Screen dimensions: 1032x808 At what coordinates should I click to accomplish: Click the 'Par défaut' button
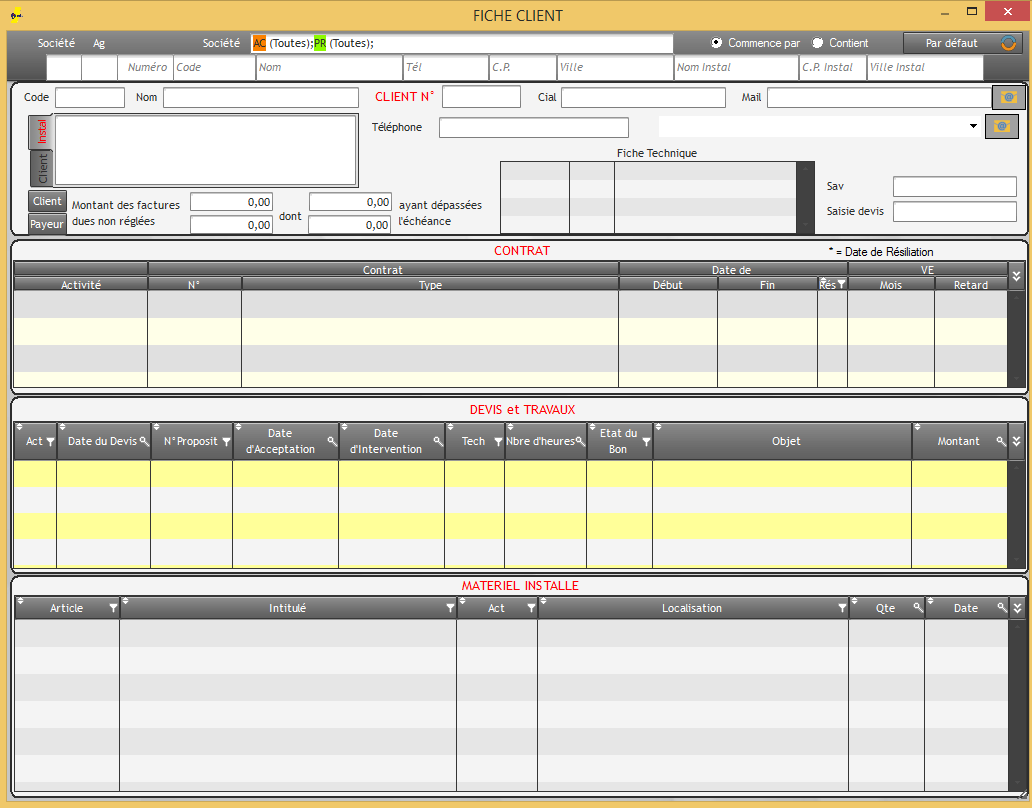[x=951, y=43]
